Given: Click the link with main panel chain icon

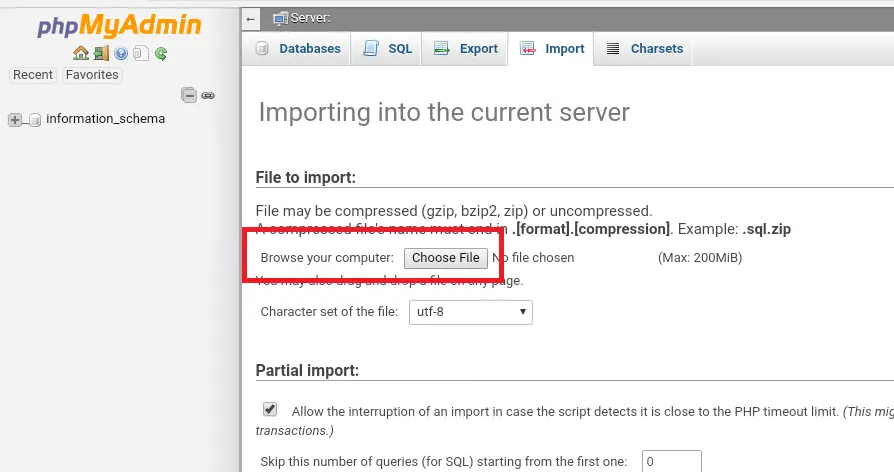Looking at the screenshot, I should [x=208, y=96].
